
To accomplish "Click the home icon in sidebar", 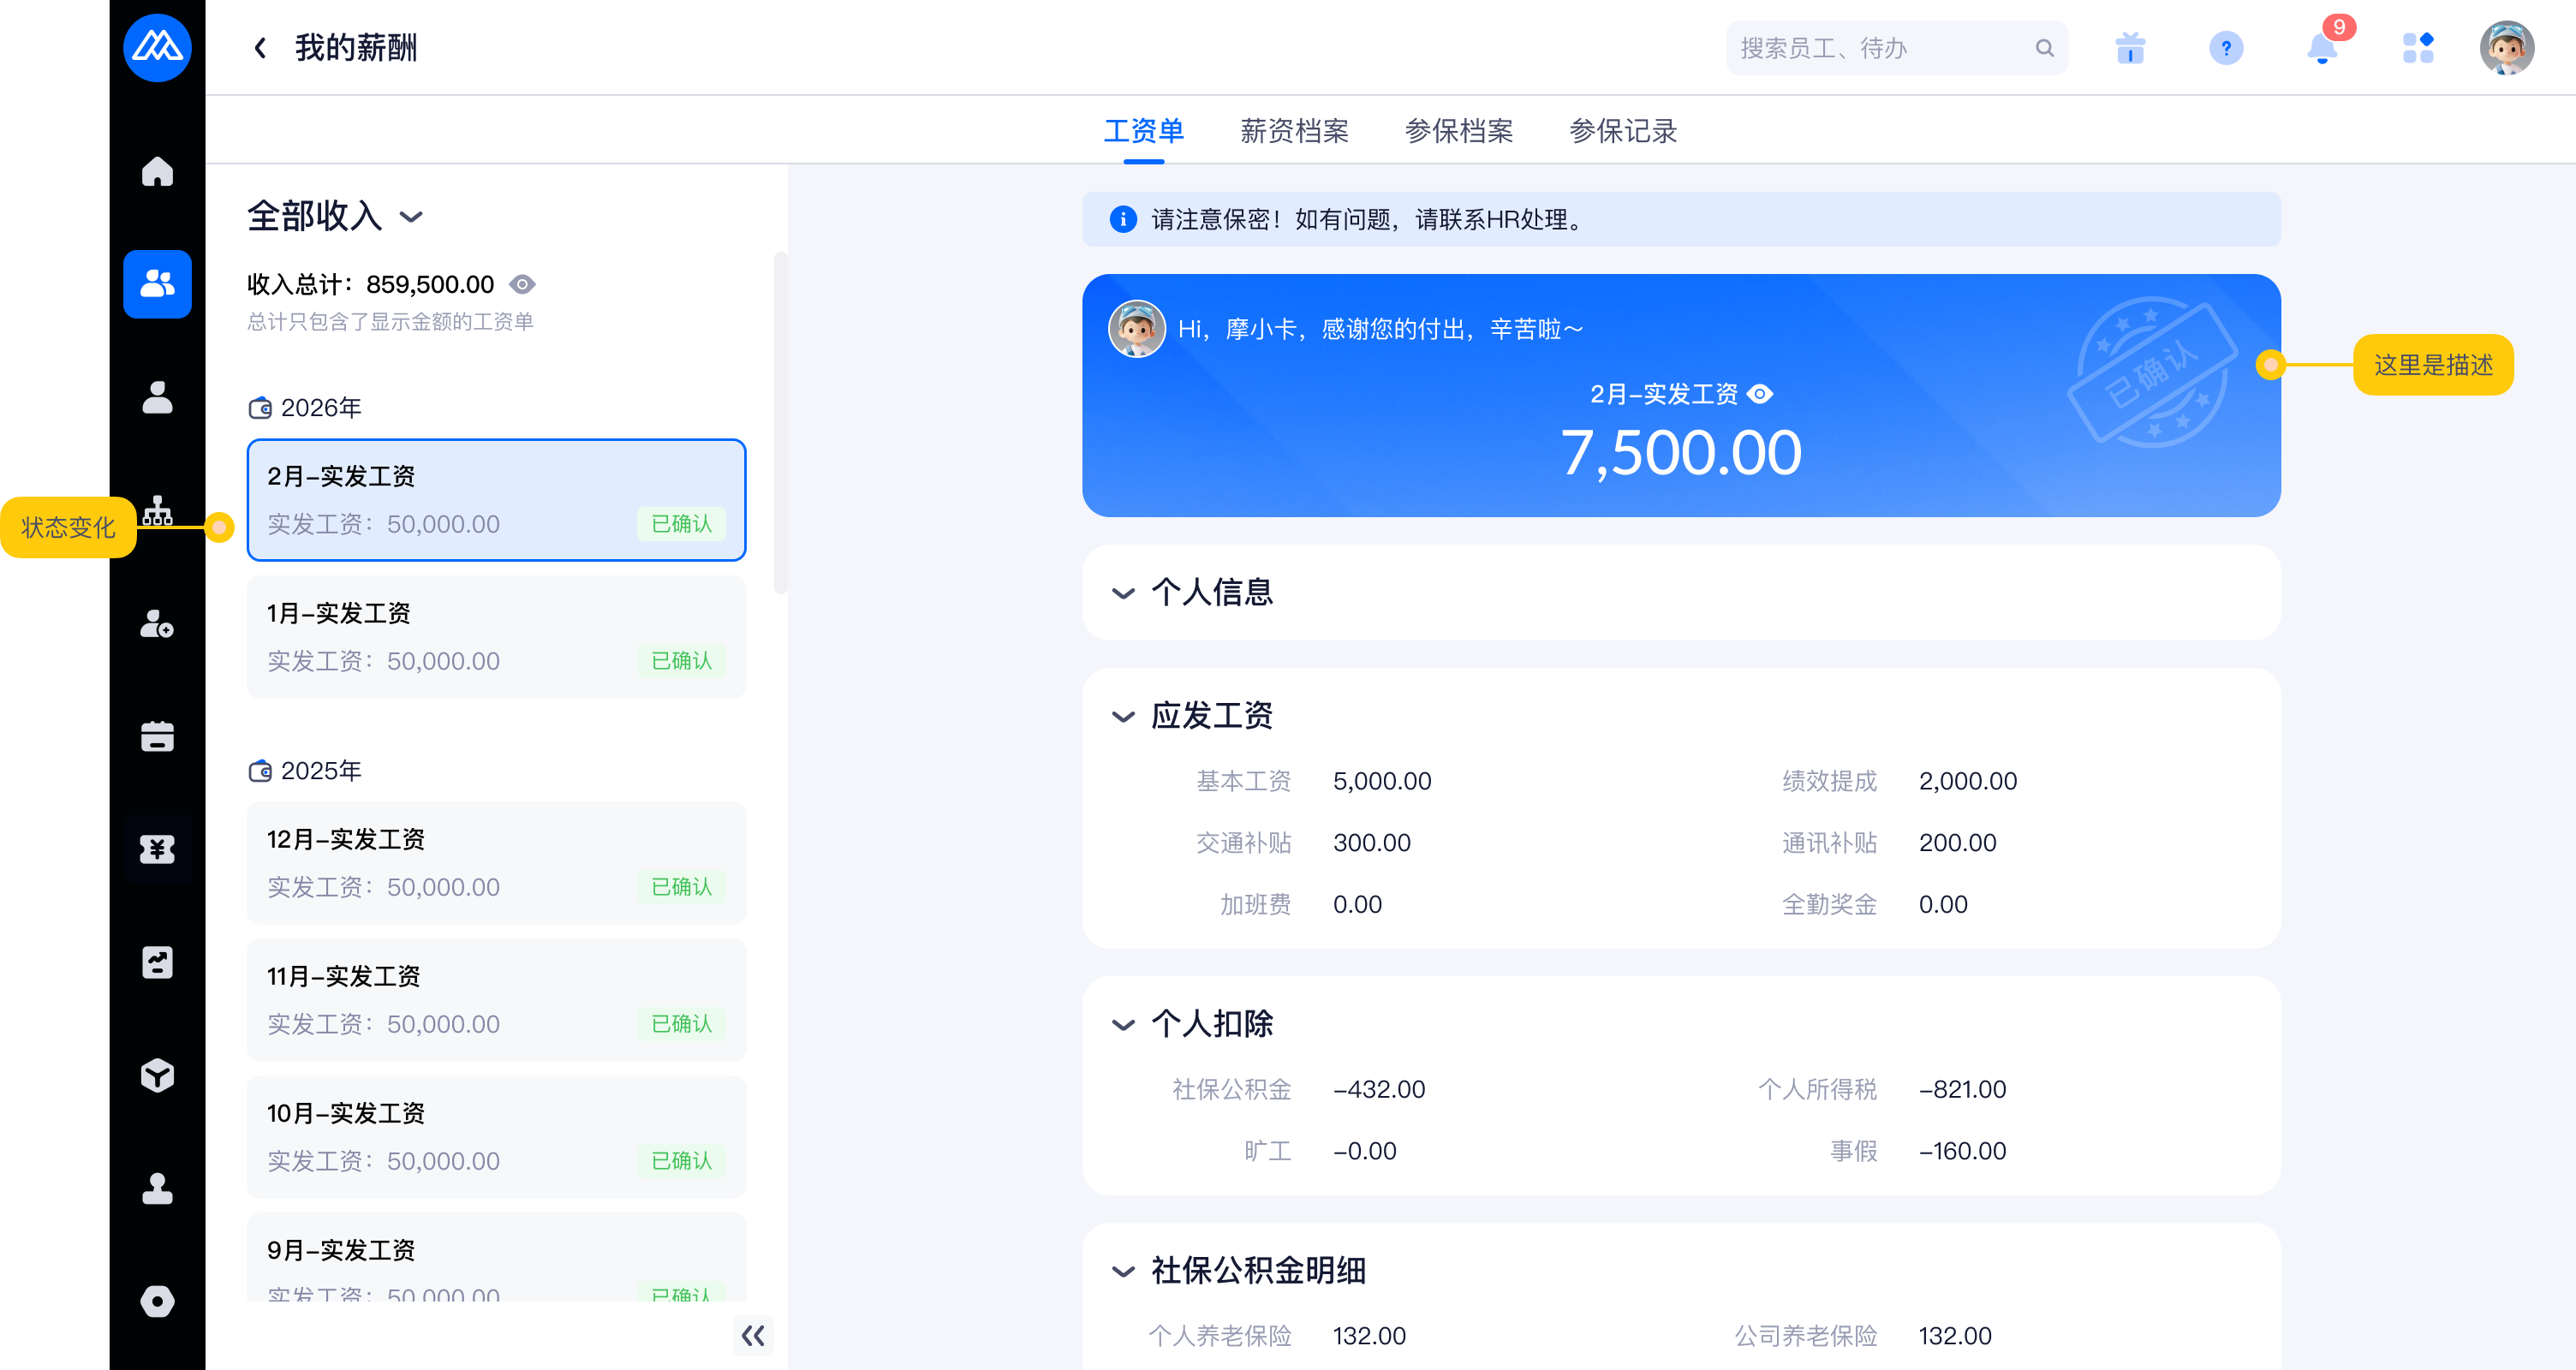I will click(x=157, y=172).
